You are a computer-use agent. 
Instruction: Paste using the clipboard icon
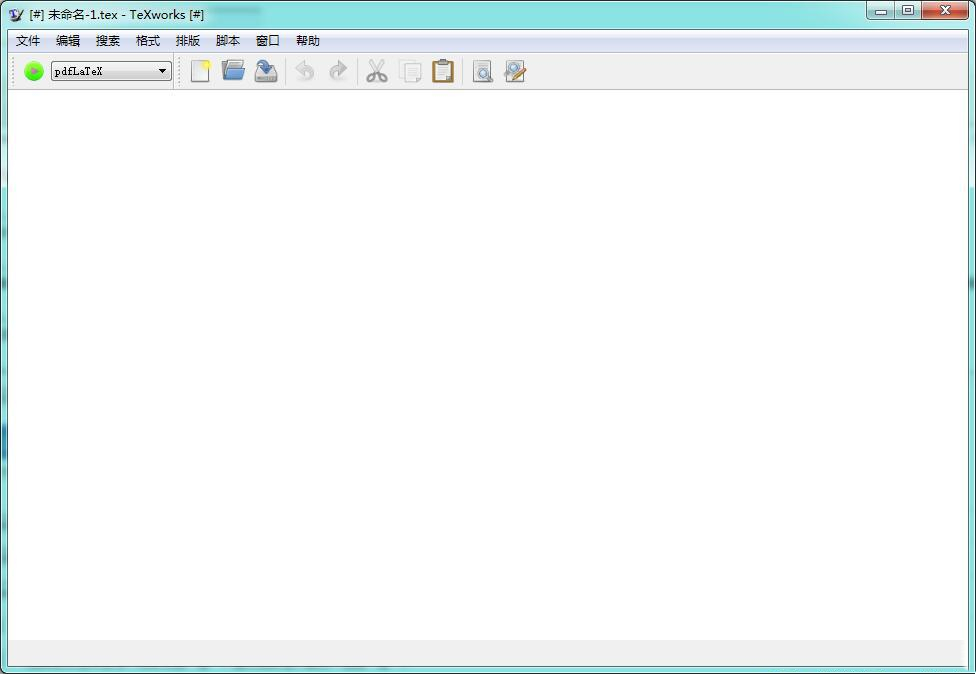click(443, 71)
